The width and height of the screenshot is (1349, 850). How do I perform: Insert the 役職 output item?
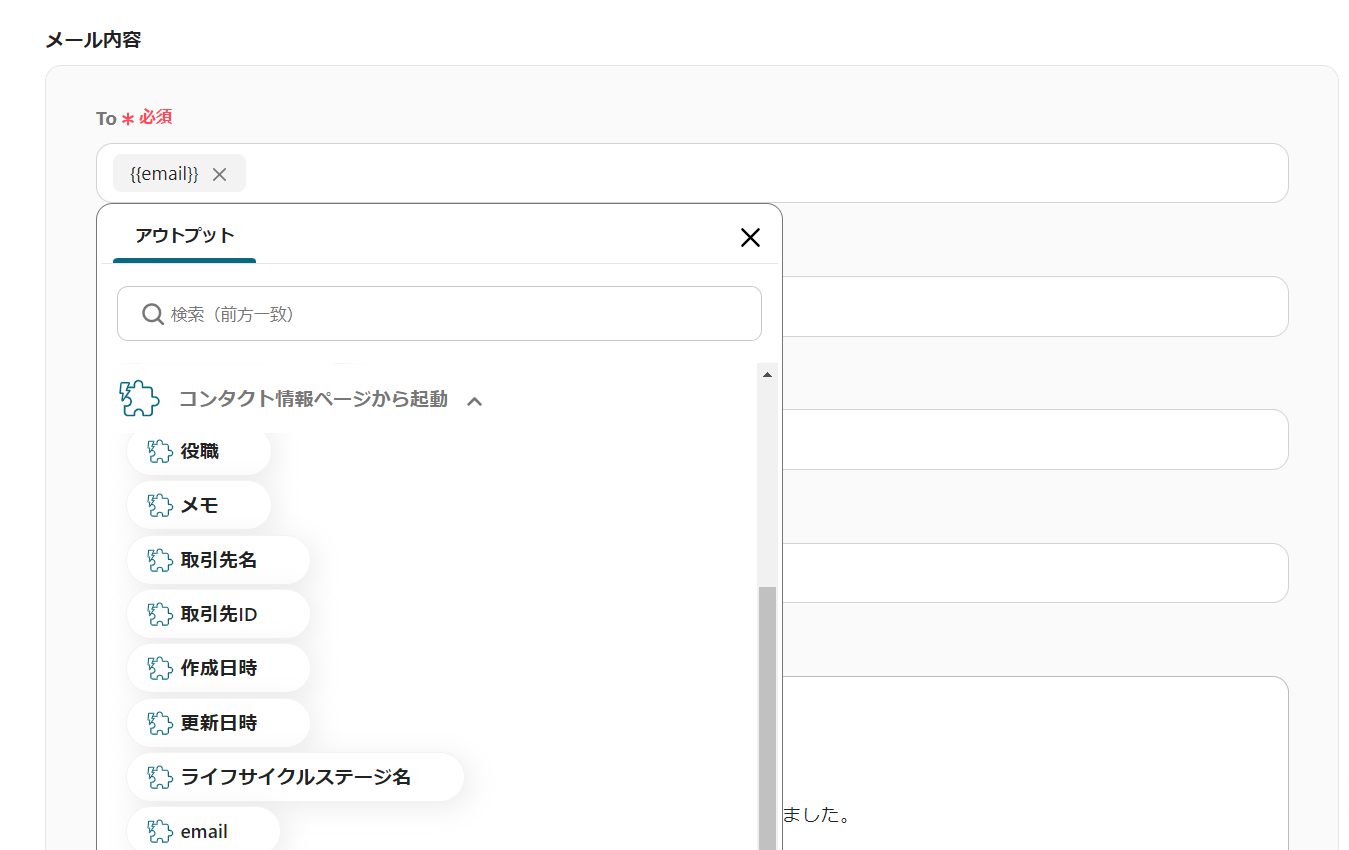point(199,451)
